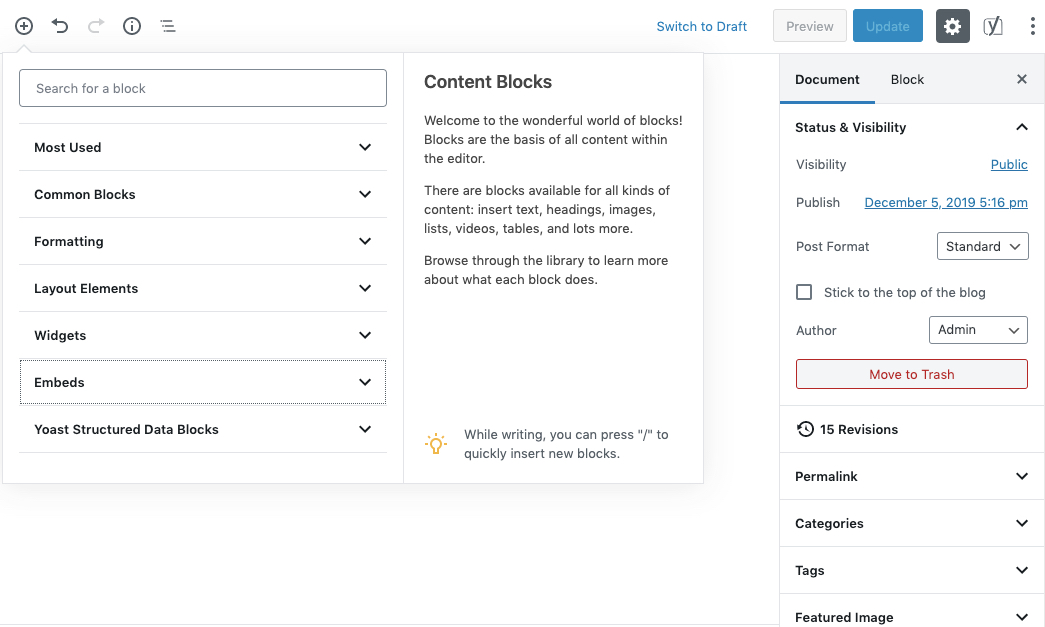The image size is (1045, 627).
Task: Change the publish date December 5, 2019
Action: [x=946, y=202]
